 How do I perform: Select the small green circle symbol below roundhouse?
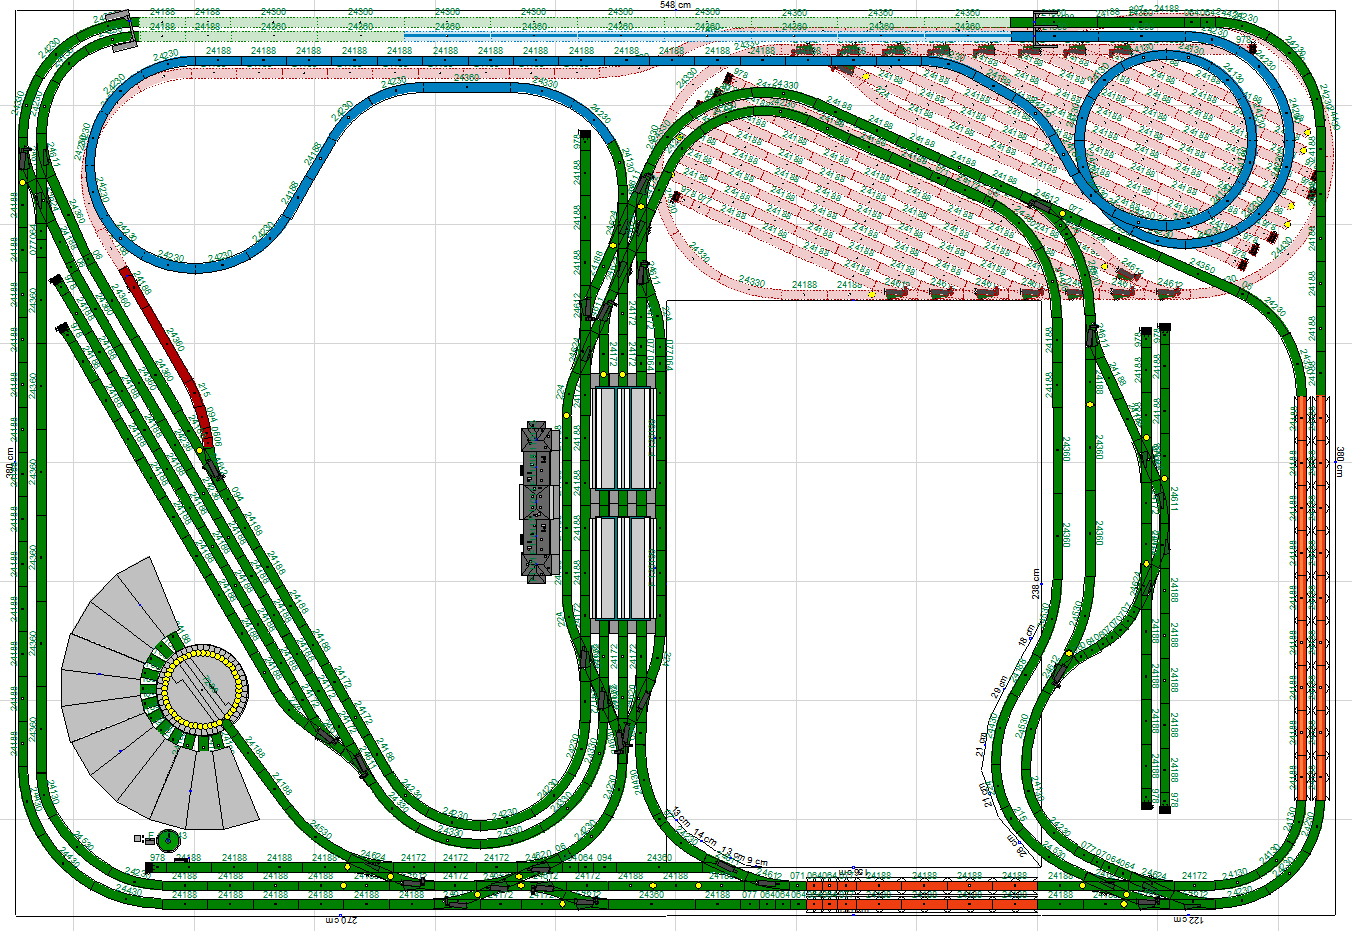tap(168, 839)
